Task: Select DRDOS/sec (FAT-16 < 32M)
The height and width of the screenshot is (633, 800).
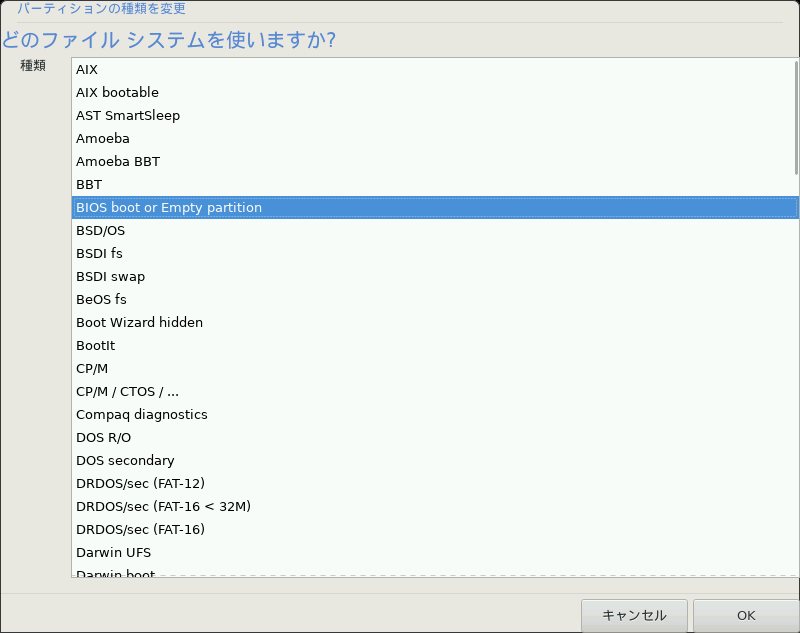Action: click(435, 506)
